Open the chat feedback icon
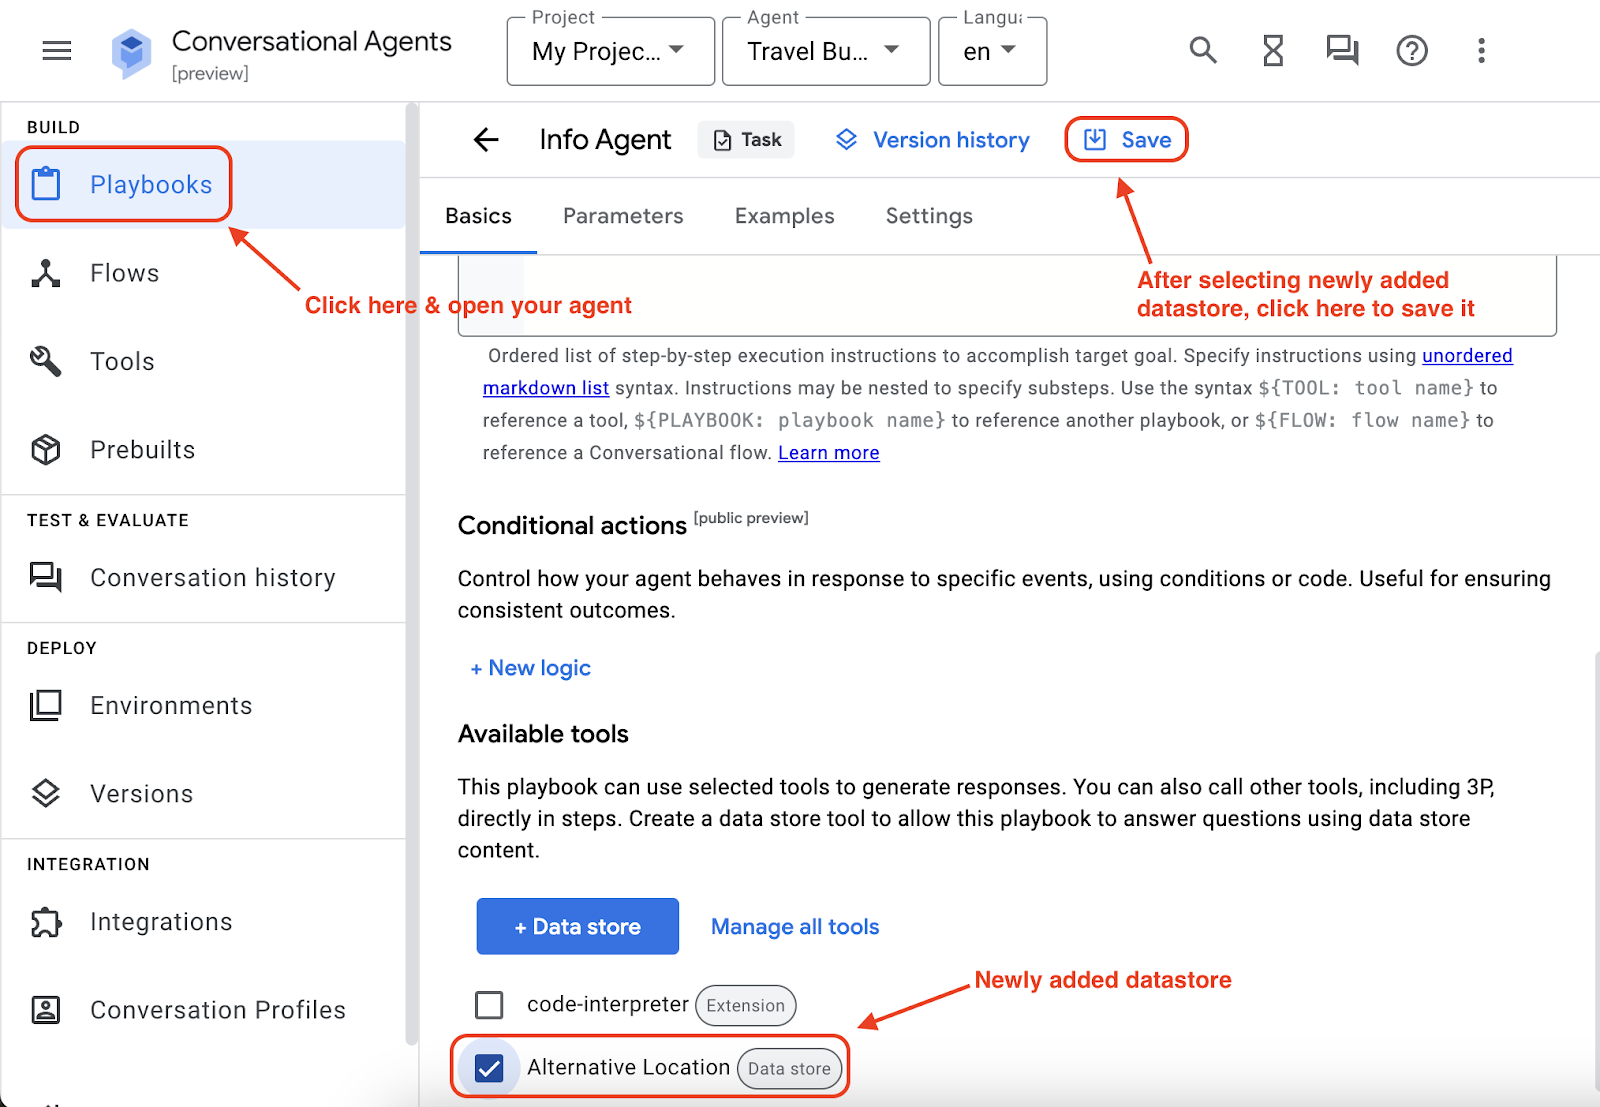Image resolution: width=1600 pixels, height=1107 pixels. click(1341, 50)
